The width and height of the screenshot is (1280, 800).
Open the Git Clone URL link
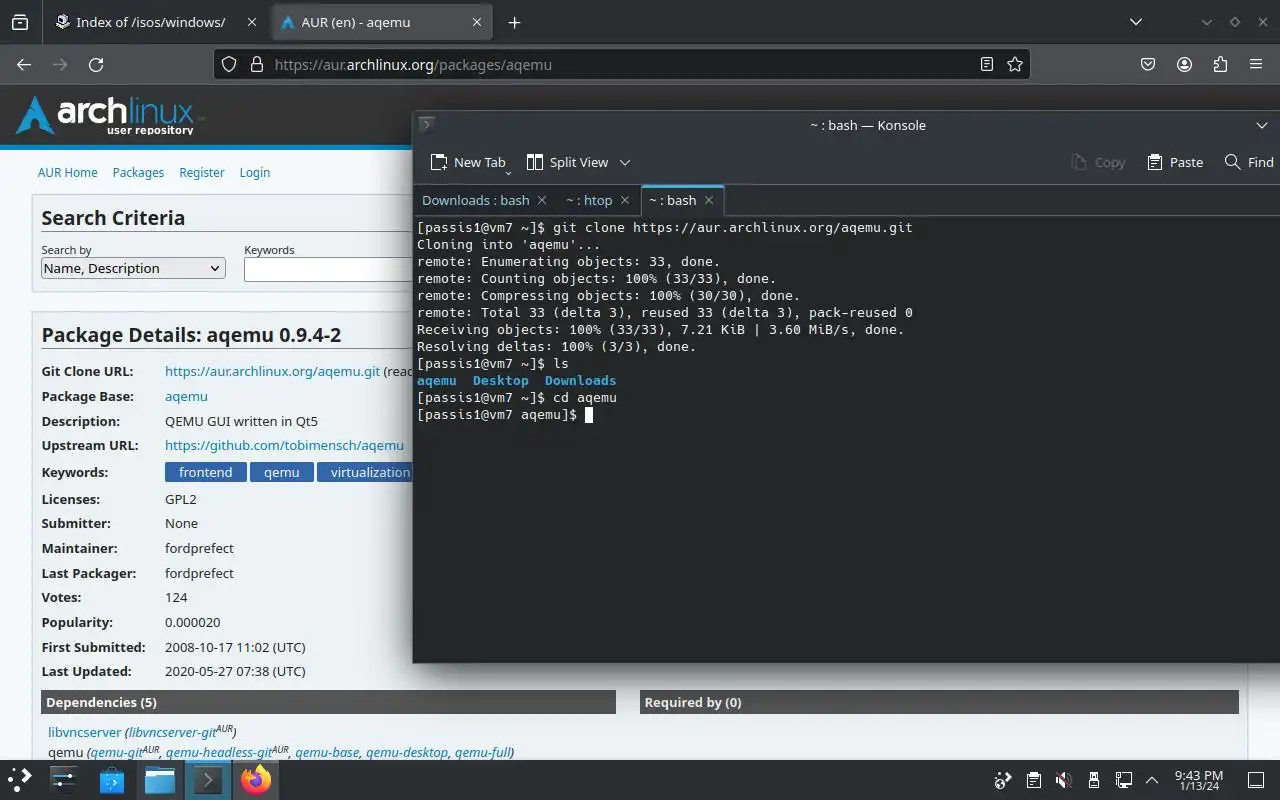point(272,371)
